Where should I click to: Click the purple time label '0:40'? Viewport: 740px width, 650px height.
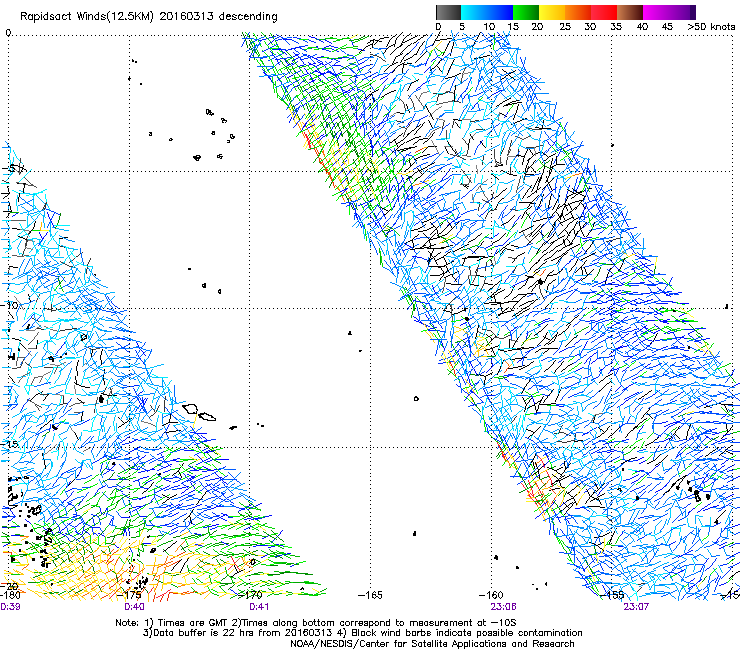tap(135, 607)
